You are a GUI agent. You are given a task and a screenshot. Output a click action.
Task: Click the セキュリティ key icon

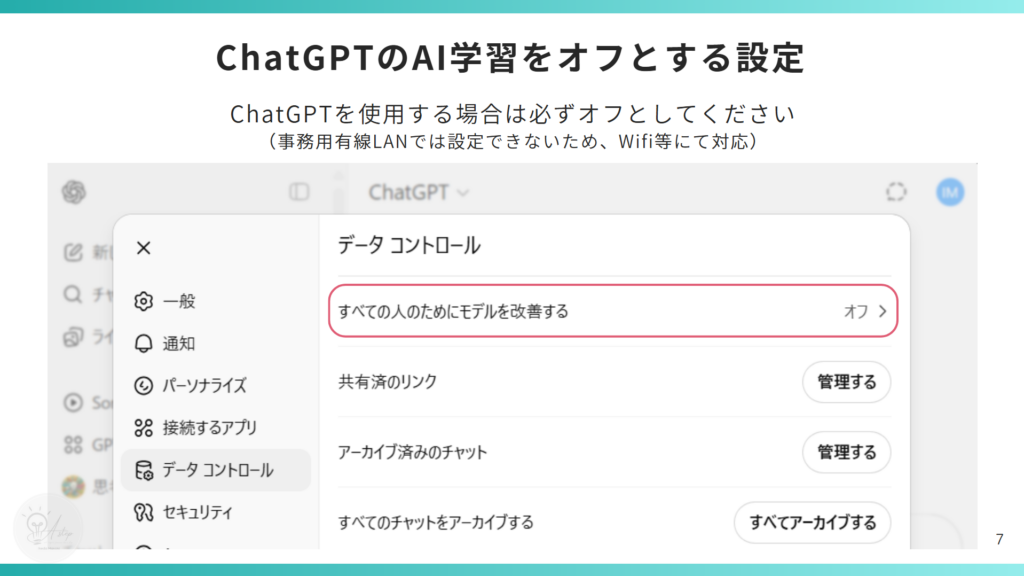coord(143,512)
